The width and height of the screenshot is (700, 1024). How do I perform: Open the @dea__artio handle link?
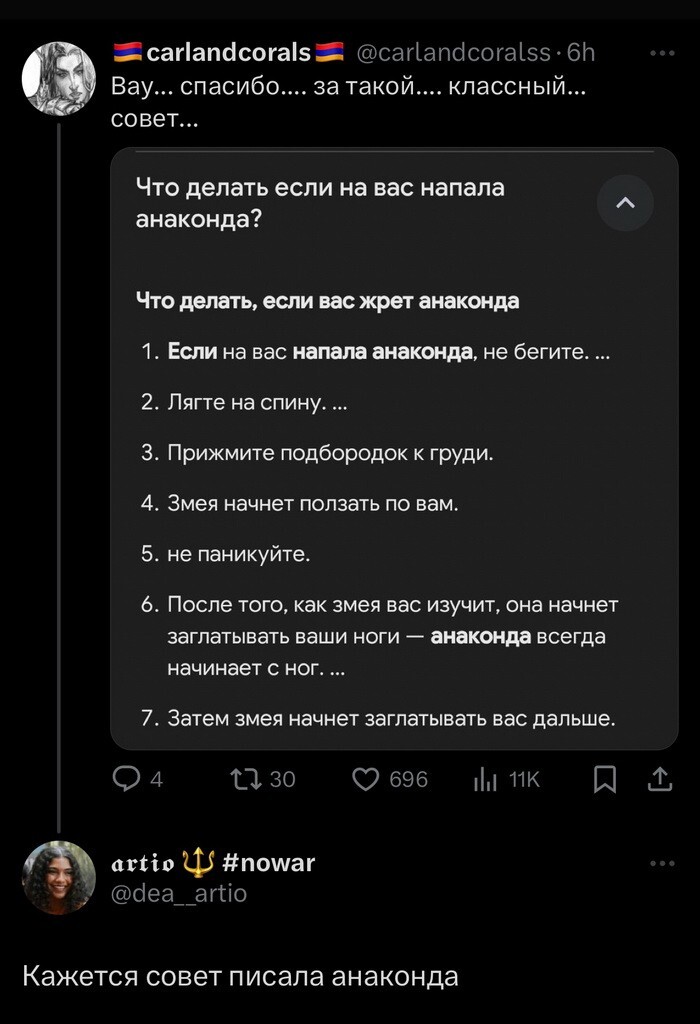point(178,893)
